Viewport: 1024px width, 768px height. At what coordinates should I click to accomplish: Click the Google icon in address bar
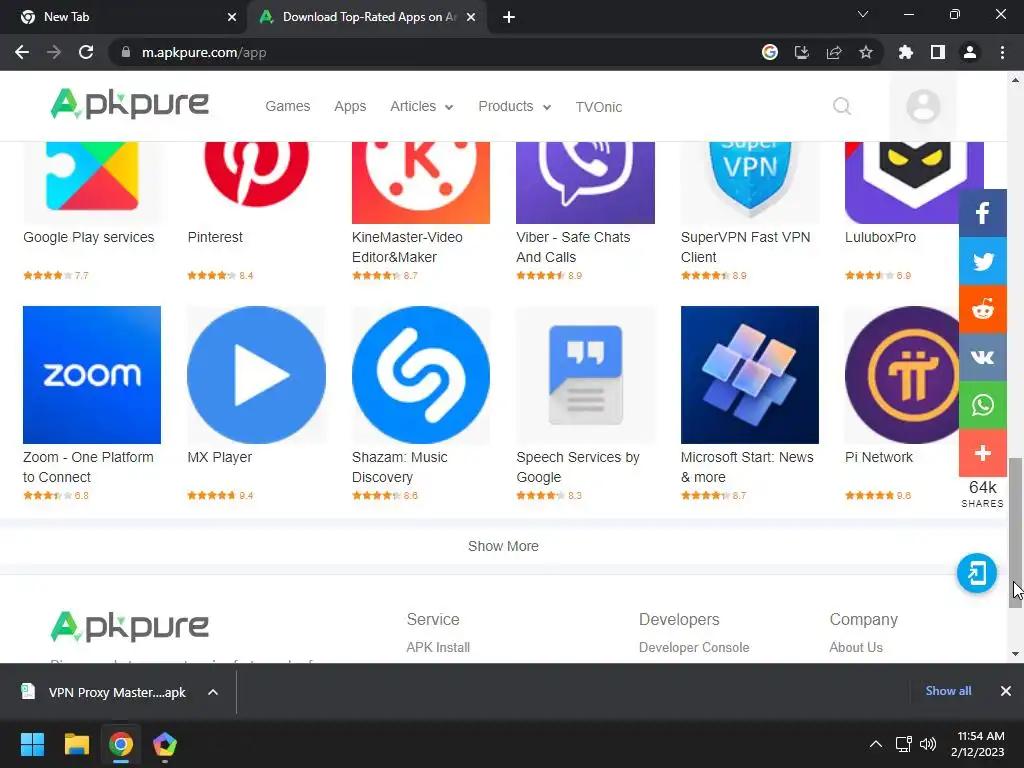click(x=770, y=52)
